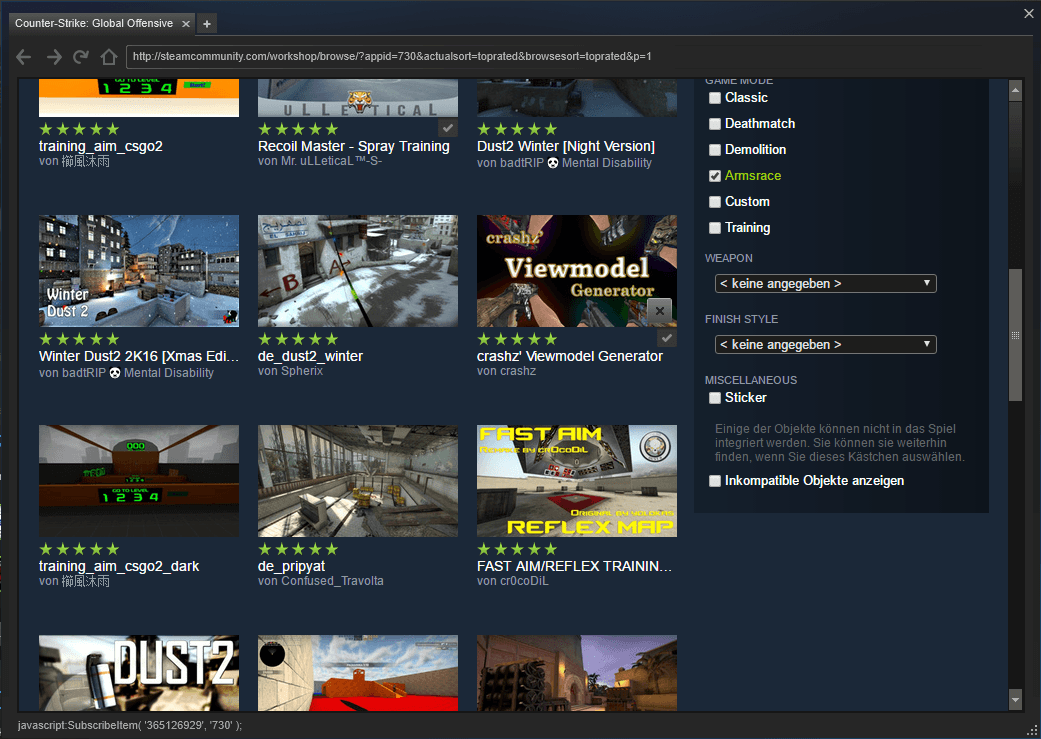The height and width of the screenshot is (739, 1041).
Task: Unsubscribe using X on Viewmodel Generator thumbnail
Action: click(x=659, y=310)
